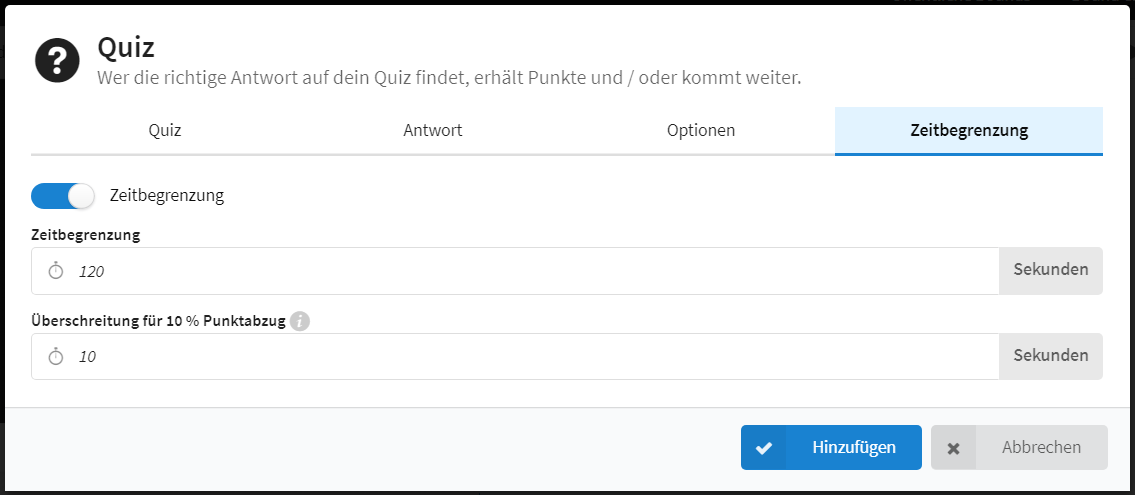This screenshot has width=1135, height=495.
Task: Click the X icon on Abbrechen
Action: [x=953, y=448]
